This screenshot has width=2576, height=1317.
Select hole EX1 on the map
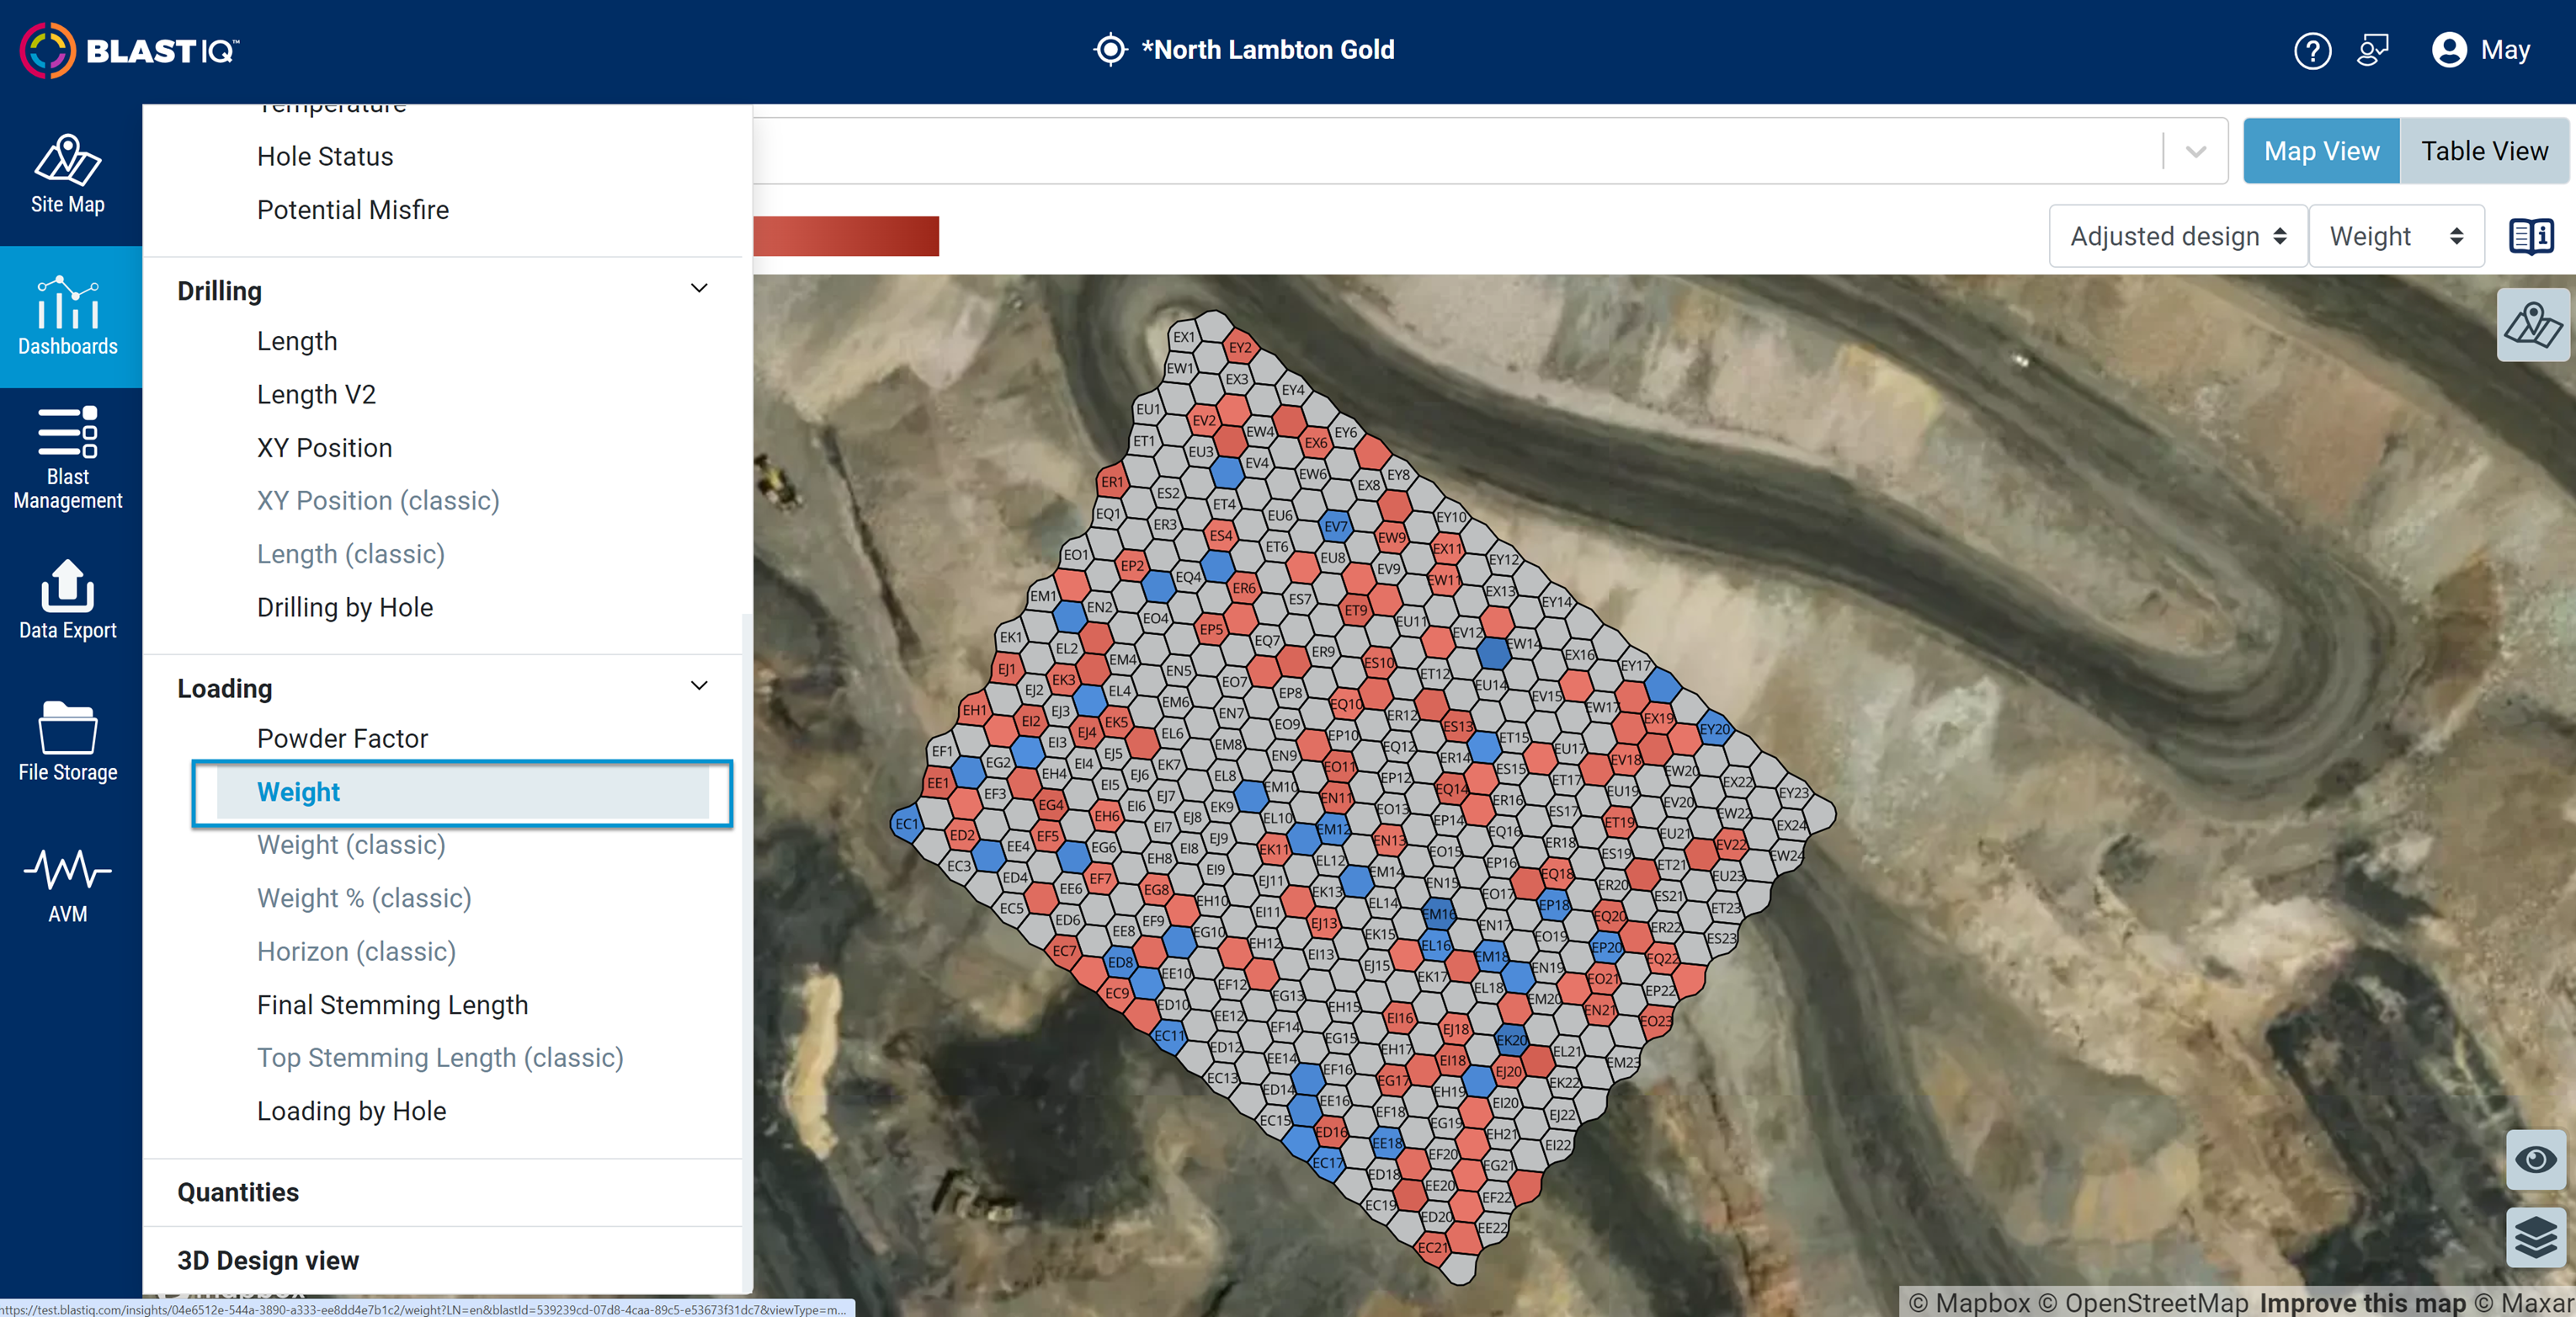[1184, 337]
